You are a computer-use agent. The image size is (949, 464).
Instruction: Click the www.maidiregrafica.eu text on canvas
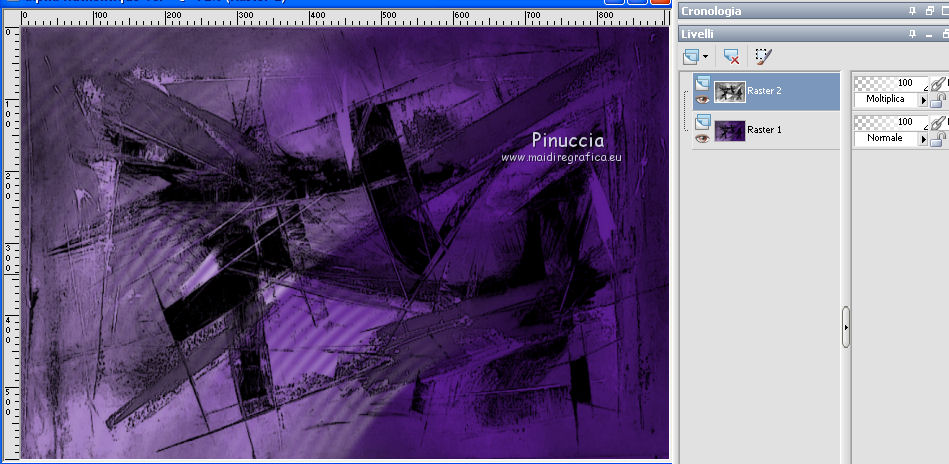561,157
